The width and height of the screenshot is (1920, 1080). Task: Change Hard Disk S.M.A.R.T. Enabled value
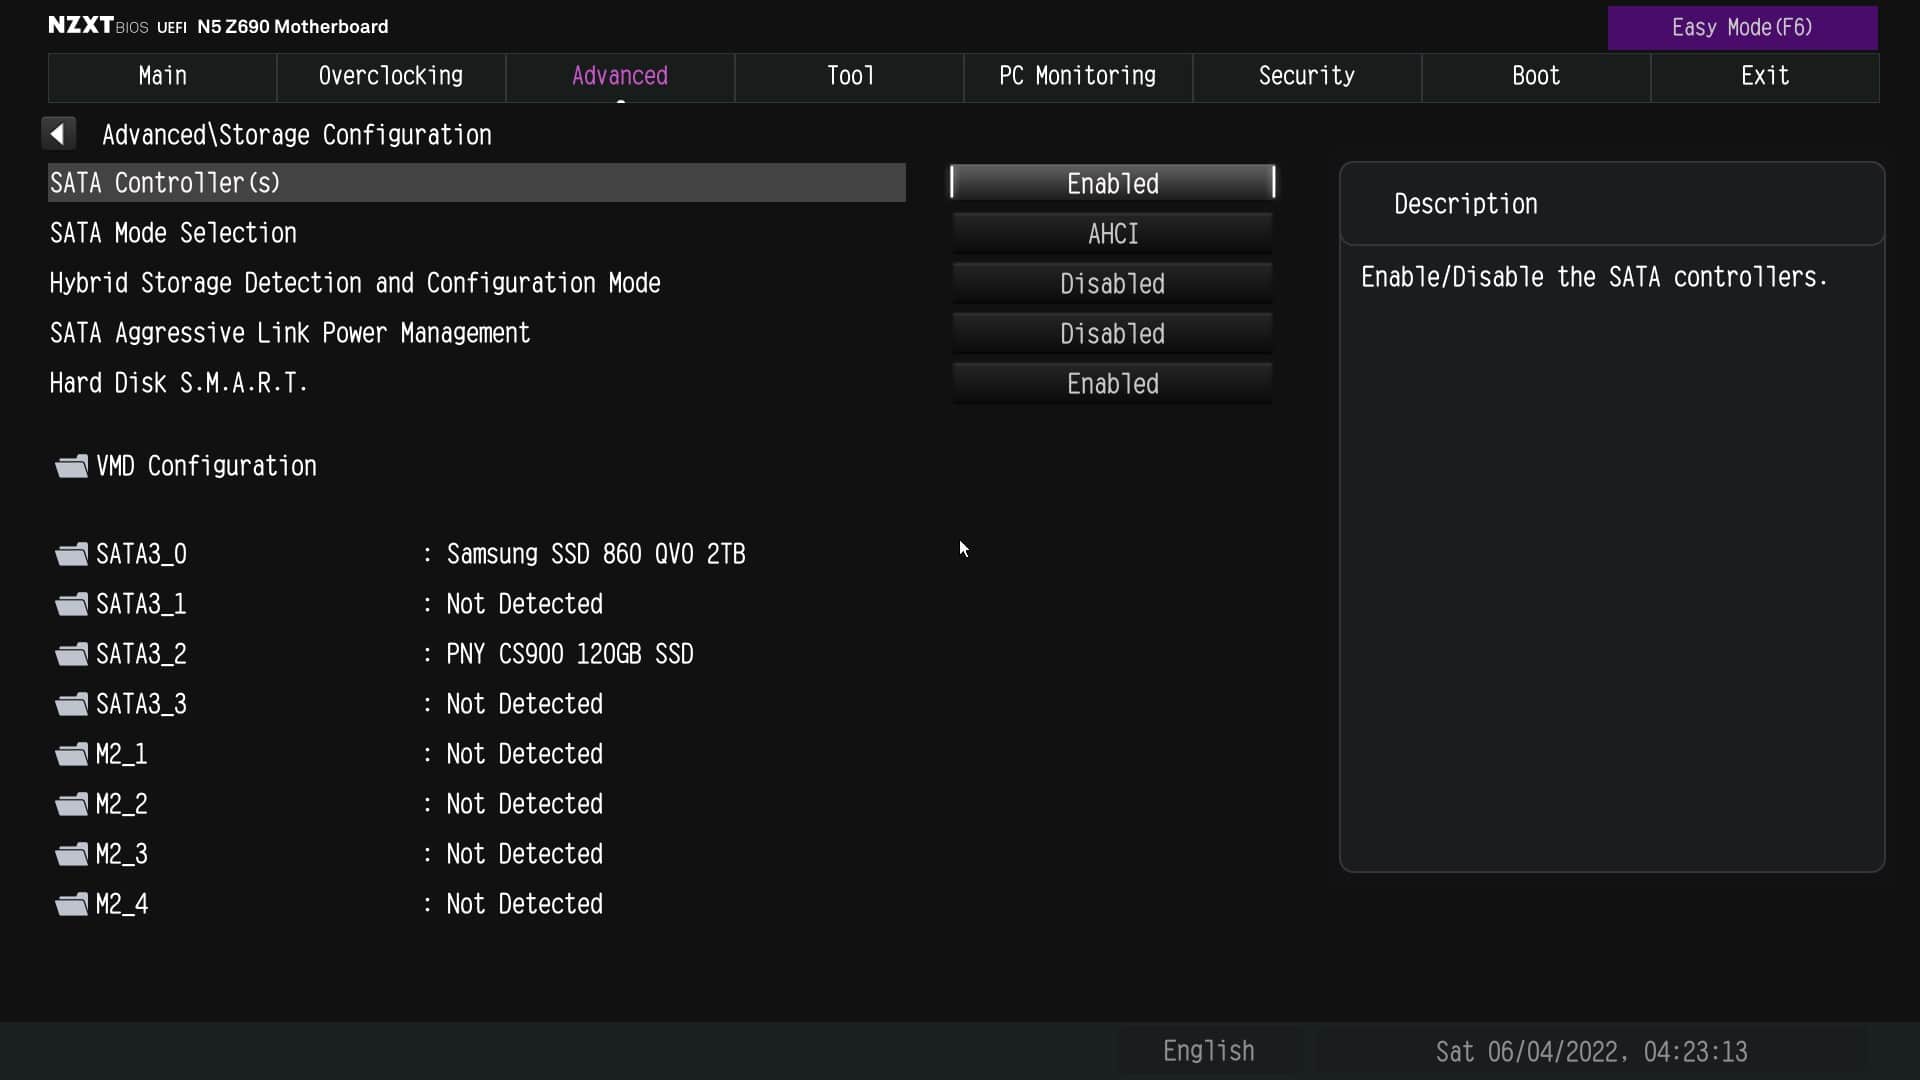point(1112,383)
